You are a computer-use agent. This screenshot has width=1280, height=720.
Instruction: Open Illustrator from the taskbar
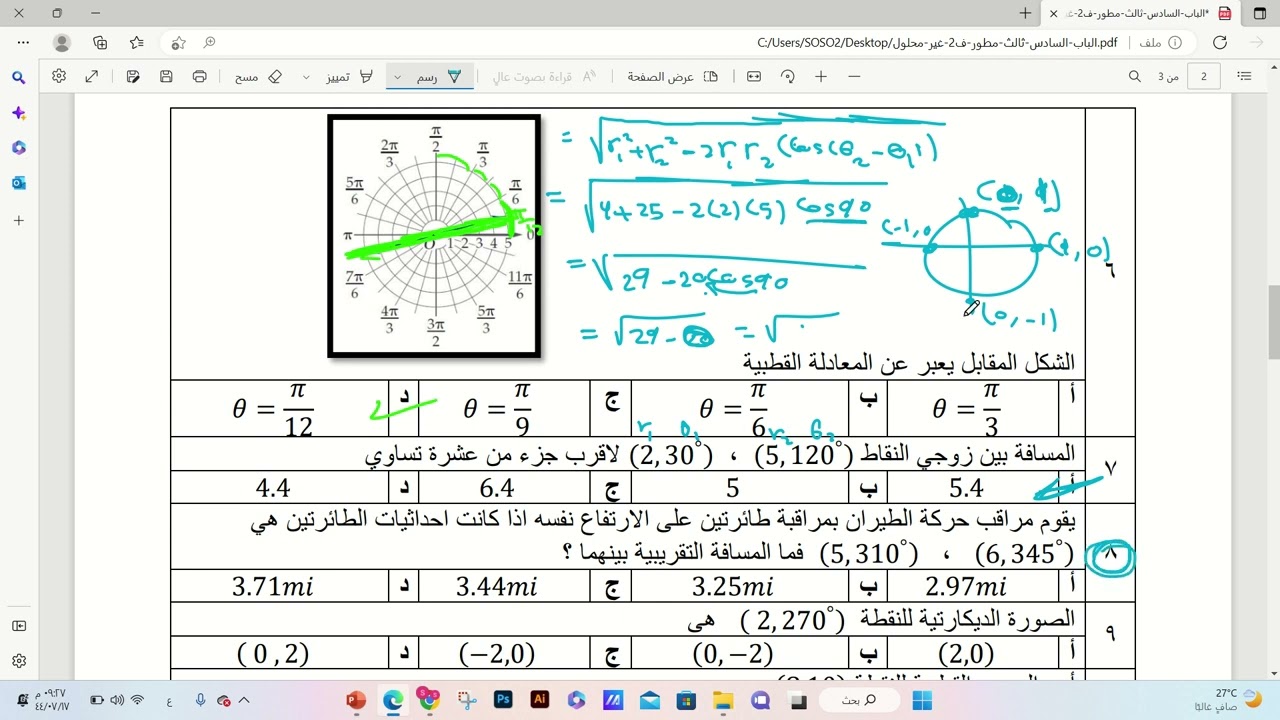click(x=539, y=700)
